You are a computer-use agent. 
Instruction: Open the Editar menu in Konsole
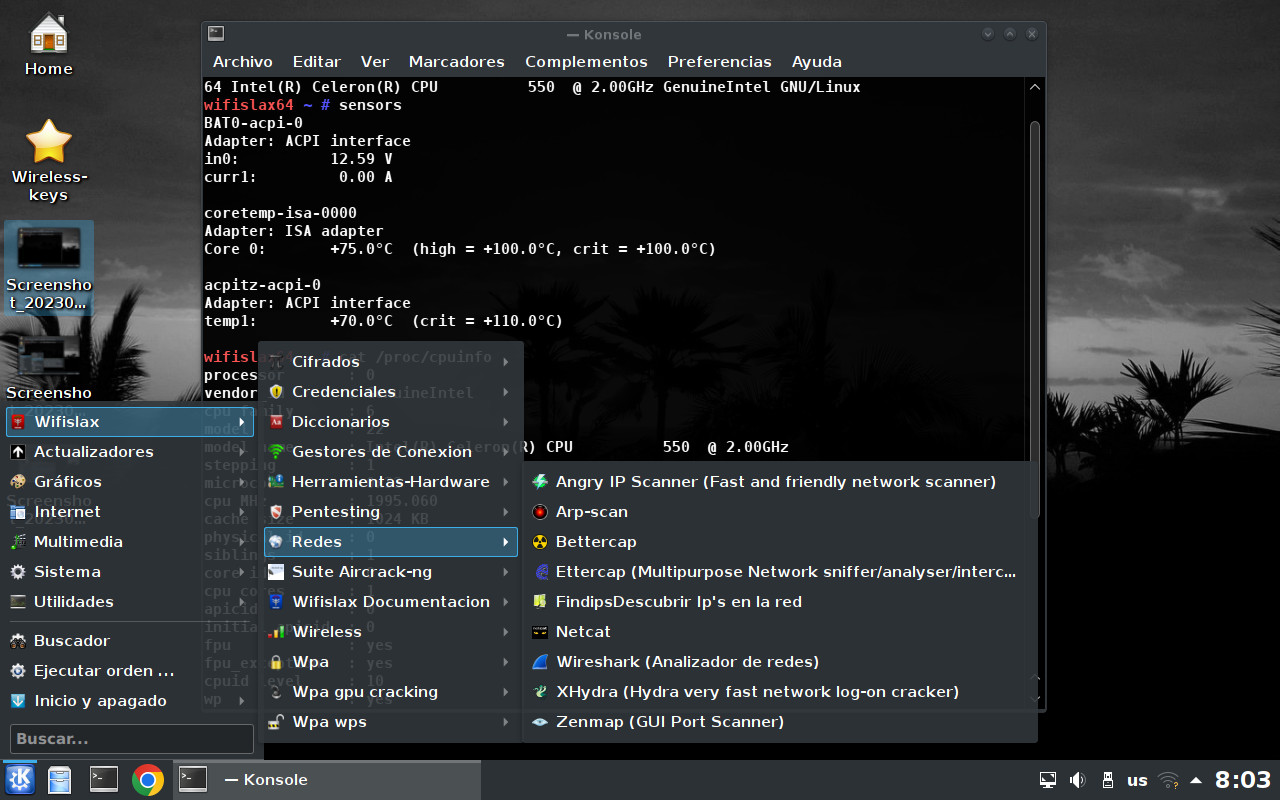(x=317, y=62)
